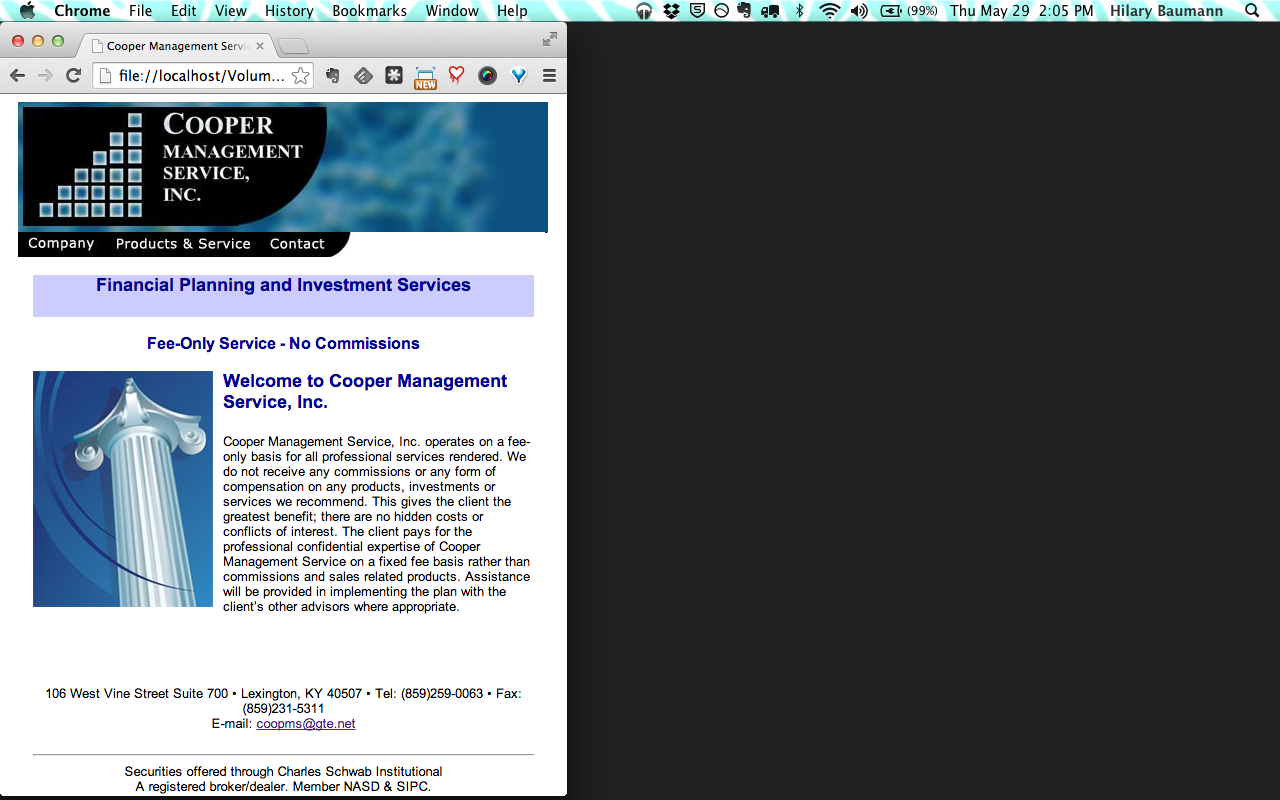Click the asterisk extension icon
The image size is (1280, 800).
click(394, 76)
